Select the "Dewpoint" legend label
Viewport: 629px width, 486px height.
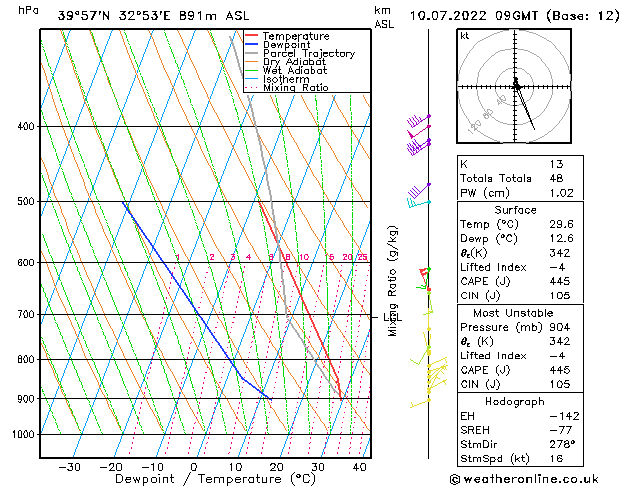coord(286,45)
